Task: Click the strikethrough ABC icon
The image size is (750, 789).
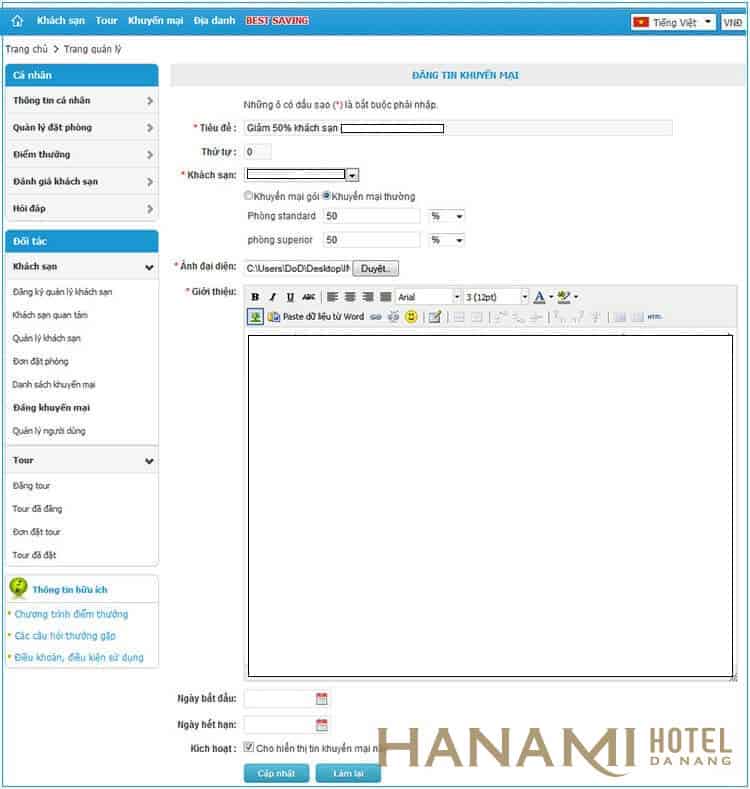Action: pyautogui.click(x=308, y=297)
